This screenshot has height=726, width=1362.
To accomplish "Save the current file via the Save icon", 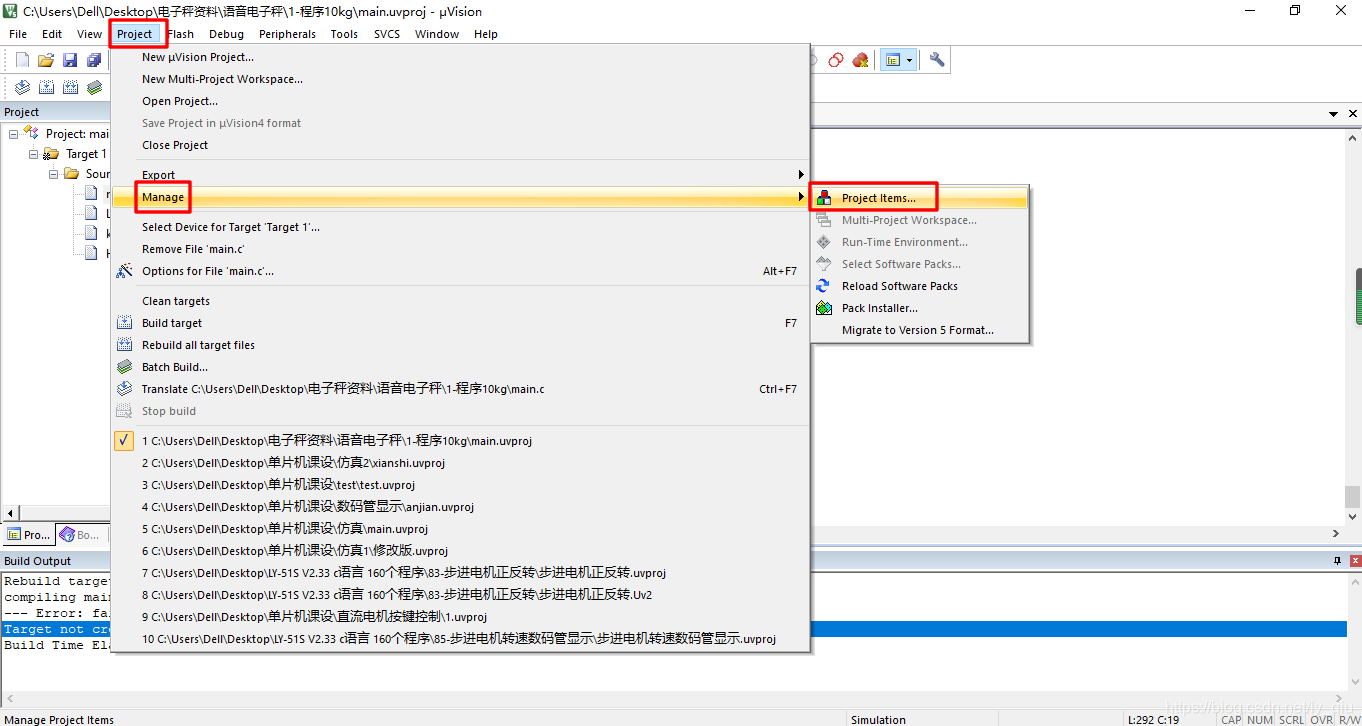I will [x=70, y=59].
